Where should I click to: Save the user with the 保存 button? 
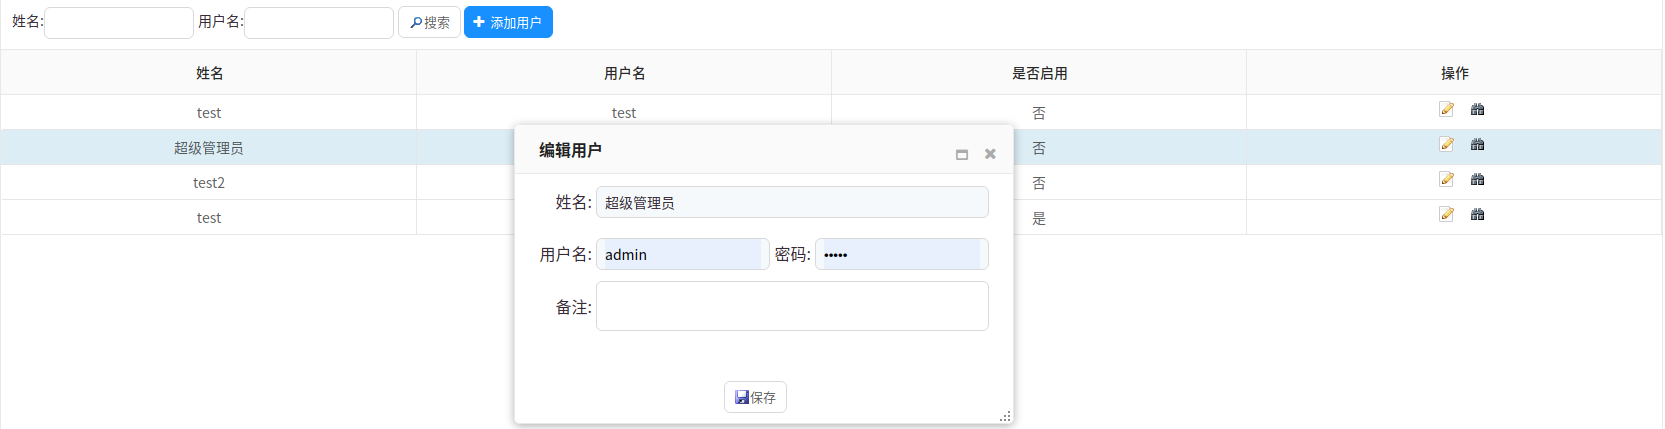coord(755,397)
